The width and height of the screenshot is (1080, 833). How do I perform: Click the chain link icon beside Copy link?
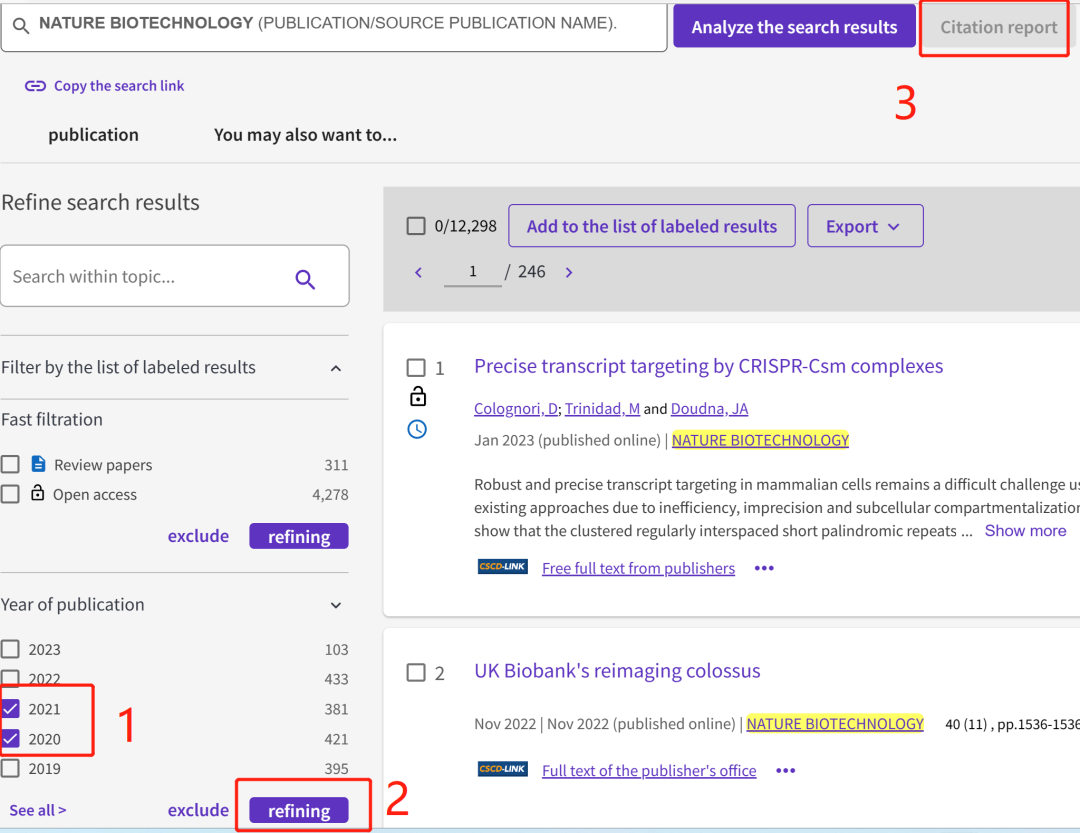coord(35,86)
